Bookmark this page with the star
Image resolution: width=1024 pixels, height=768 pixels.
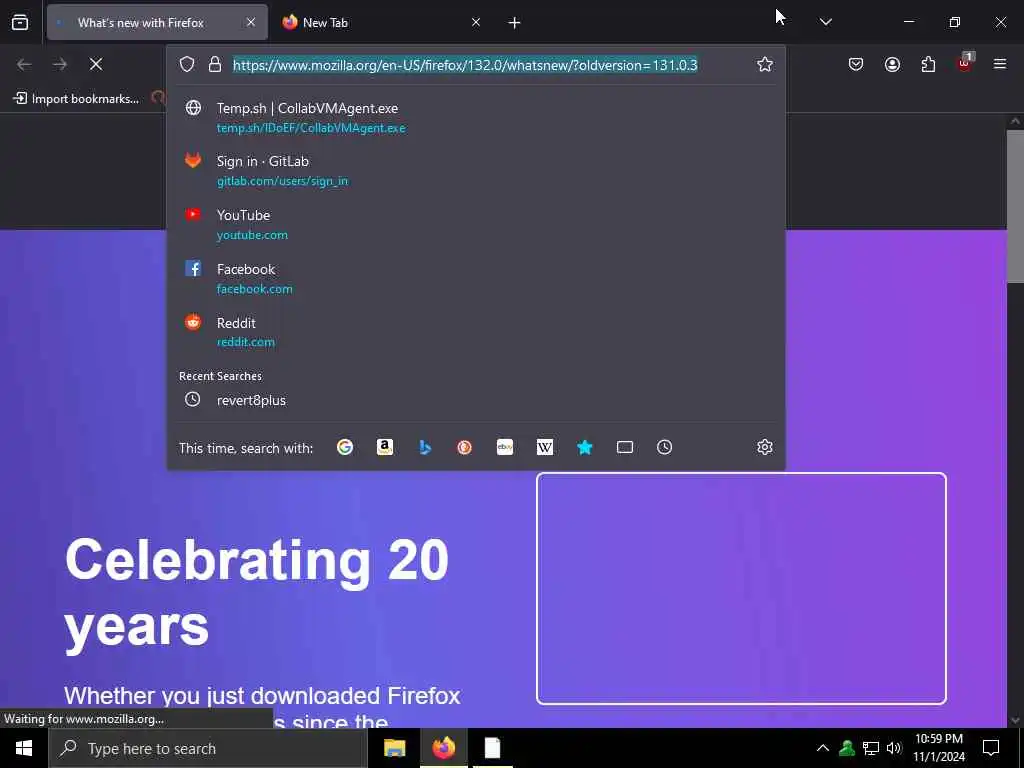click(765, 64)
